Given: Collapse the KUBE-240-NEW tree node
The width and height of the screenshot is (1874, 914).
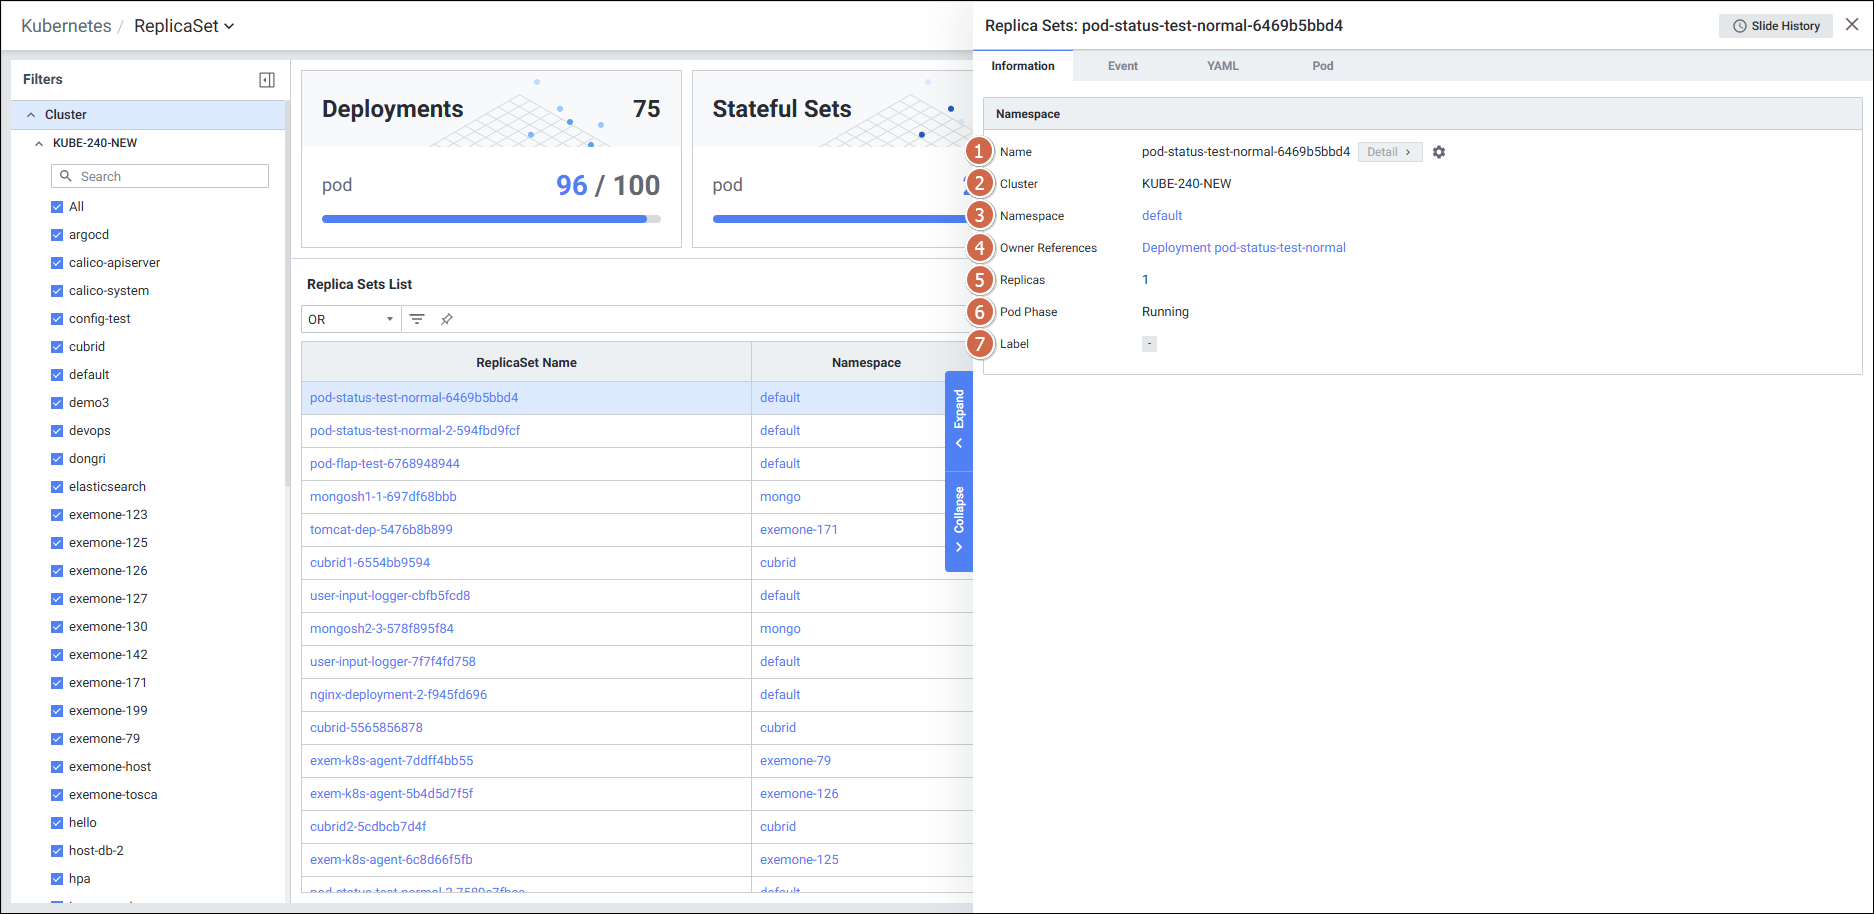Looking at the screenshot, I should pyautogui.click(x=39, y=143).
